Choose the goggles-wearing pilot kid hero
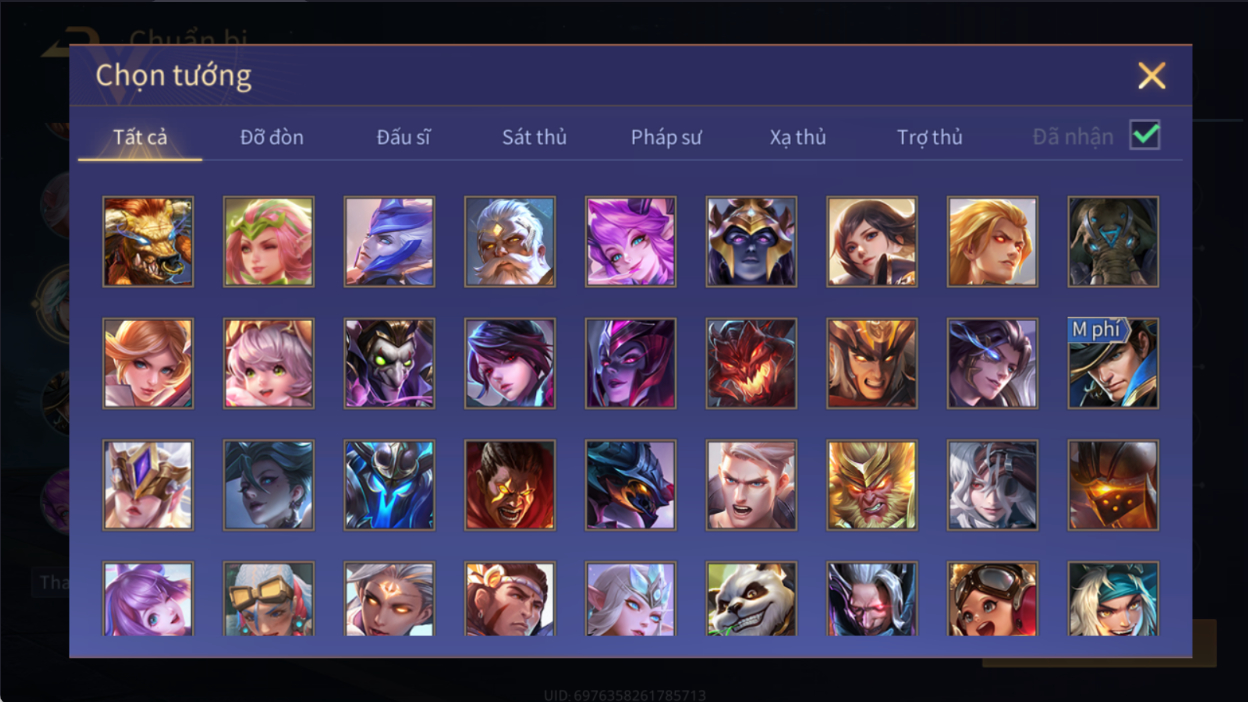This screenshot has height=702, width=1248. tap(992, 598)
